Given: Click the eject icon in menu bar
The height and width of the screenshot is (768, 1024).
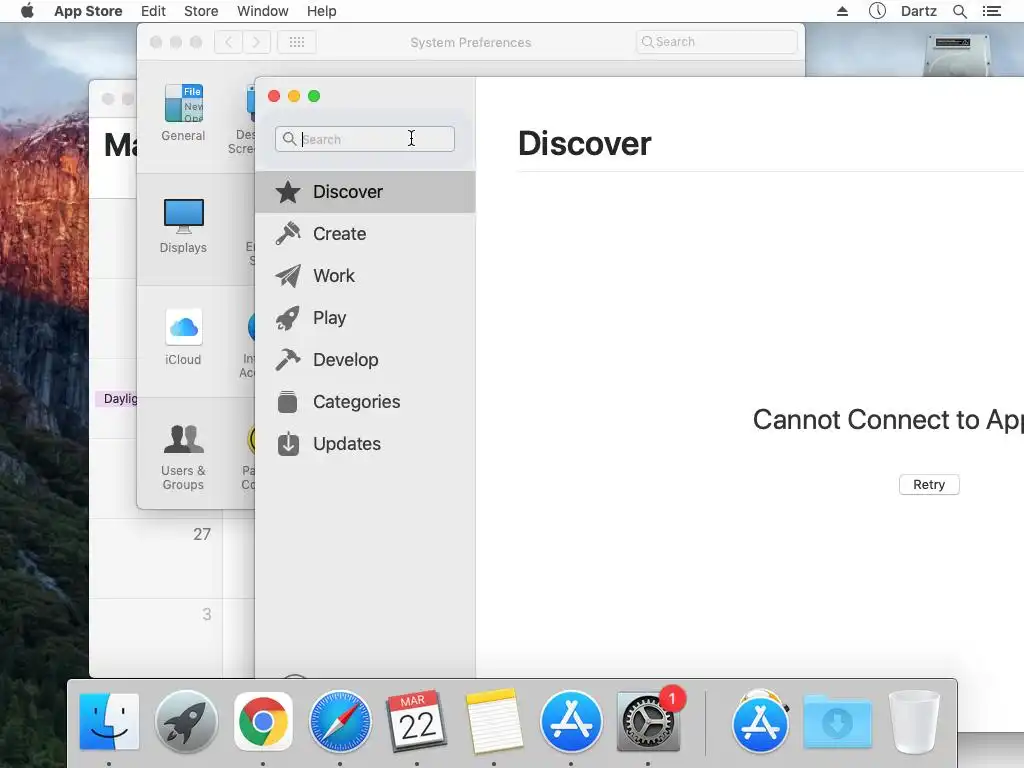Looking at the screenshot, I should 842,11.
